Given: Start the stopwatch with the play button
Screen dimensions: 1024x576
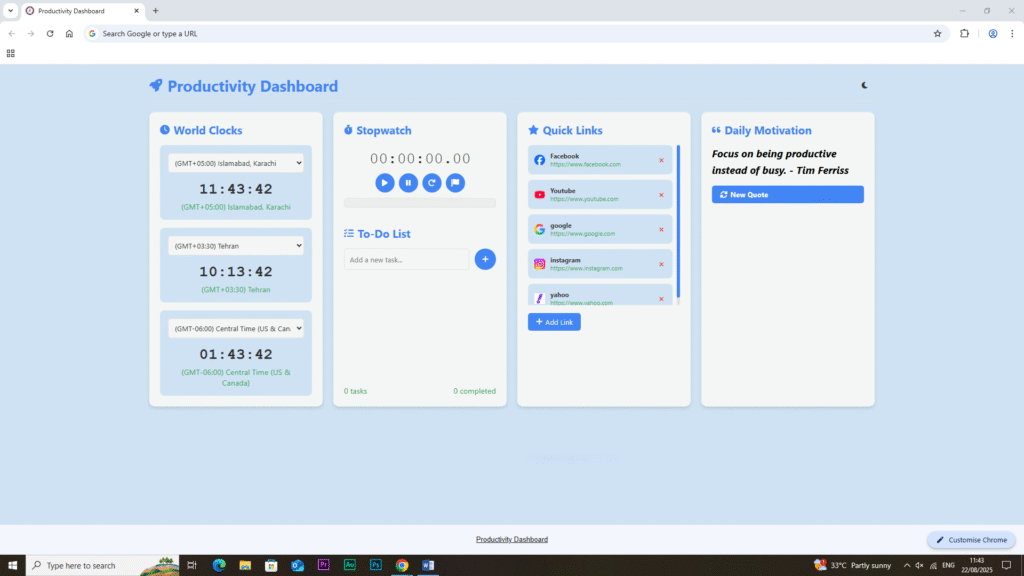Looking at the screenshot, I should tap(385, 182).
